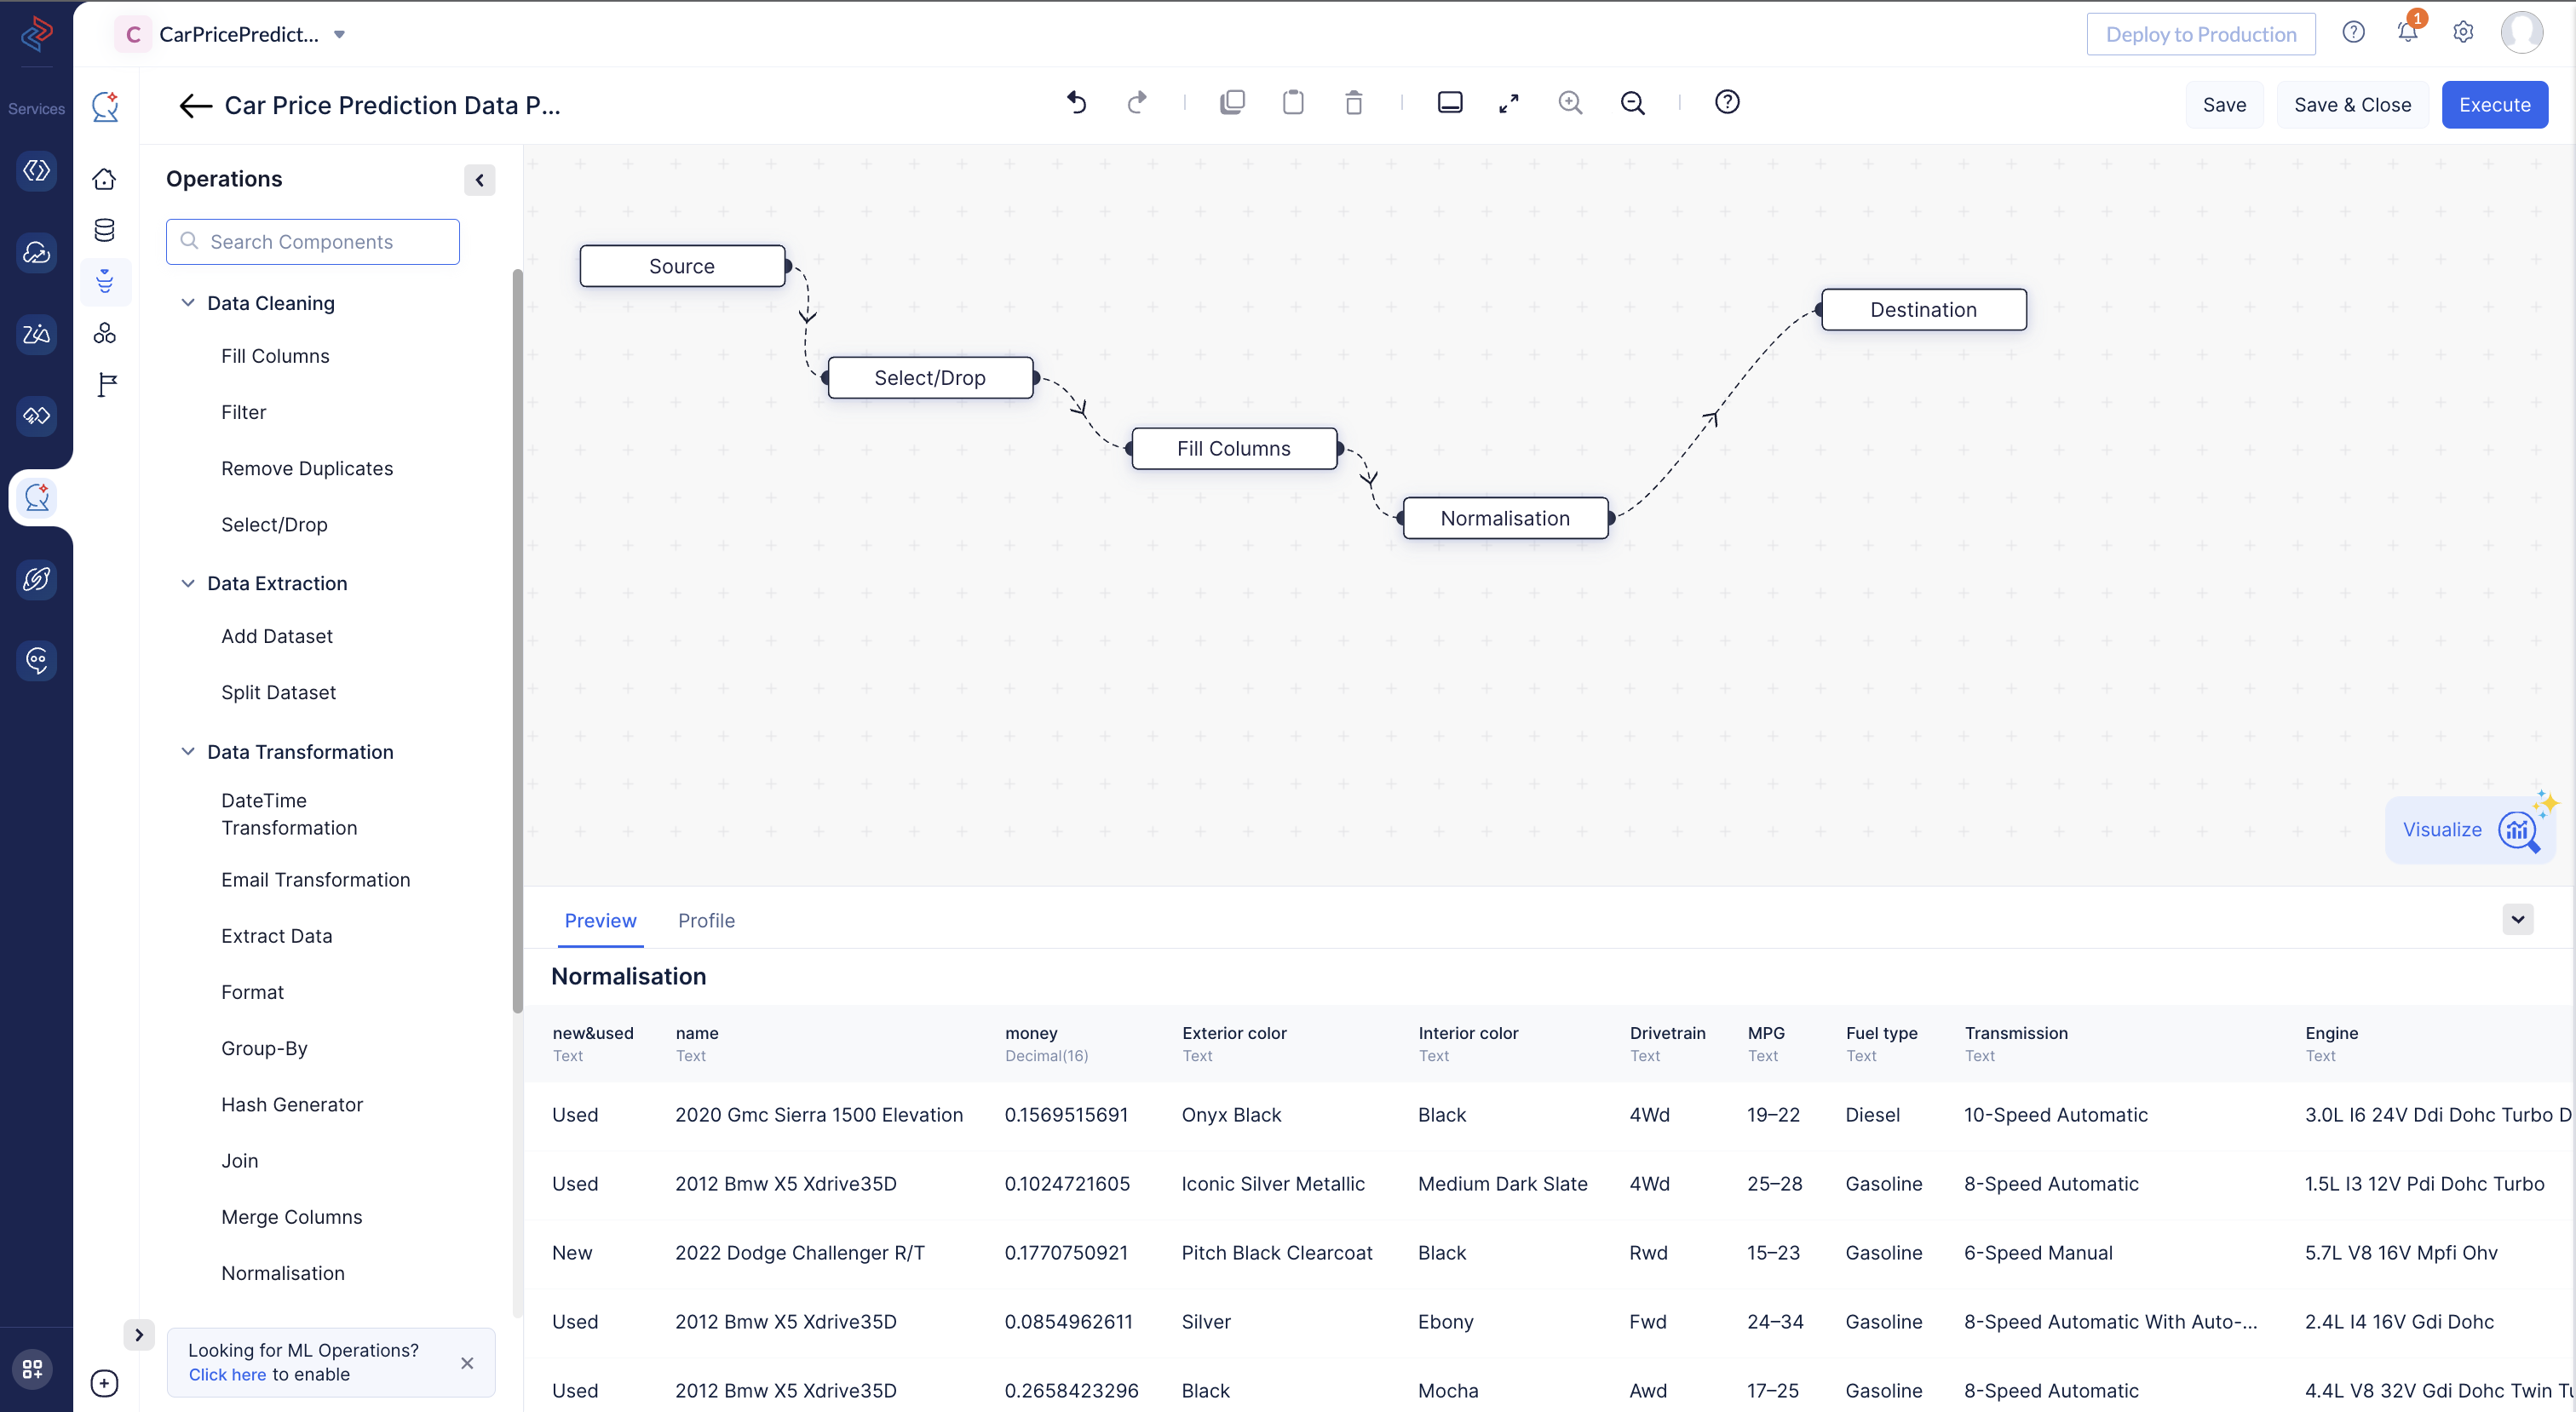Select the Preview tab
The height and width of the screenshot is (1412, 2576).
(x=600, y=920)
